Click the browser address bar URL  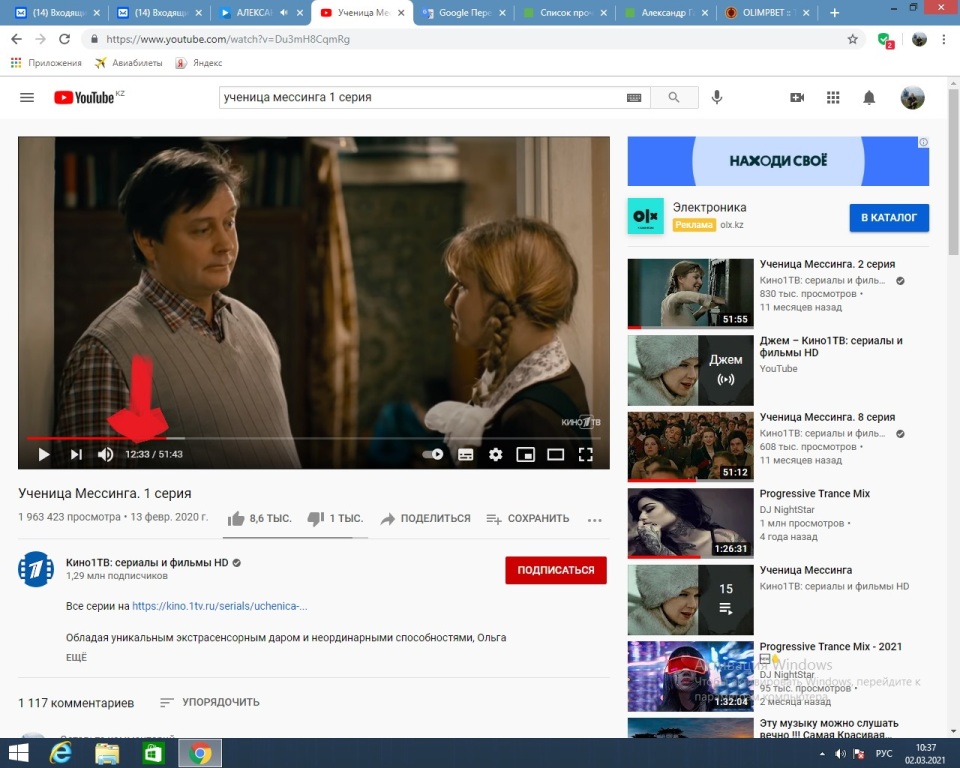228,39
